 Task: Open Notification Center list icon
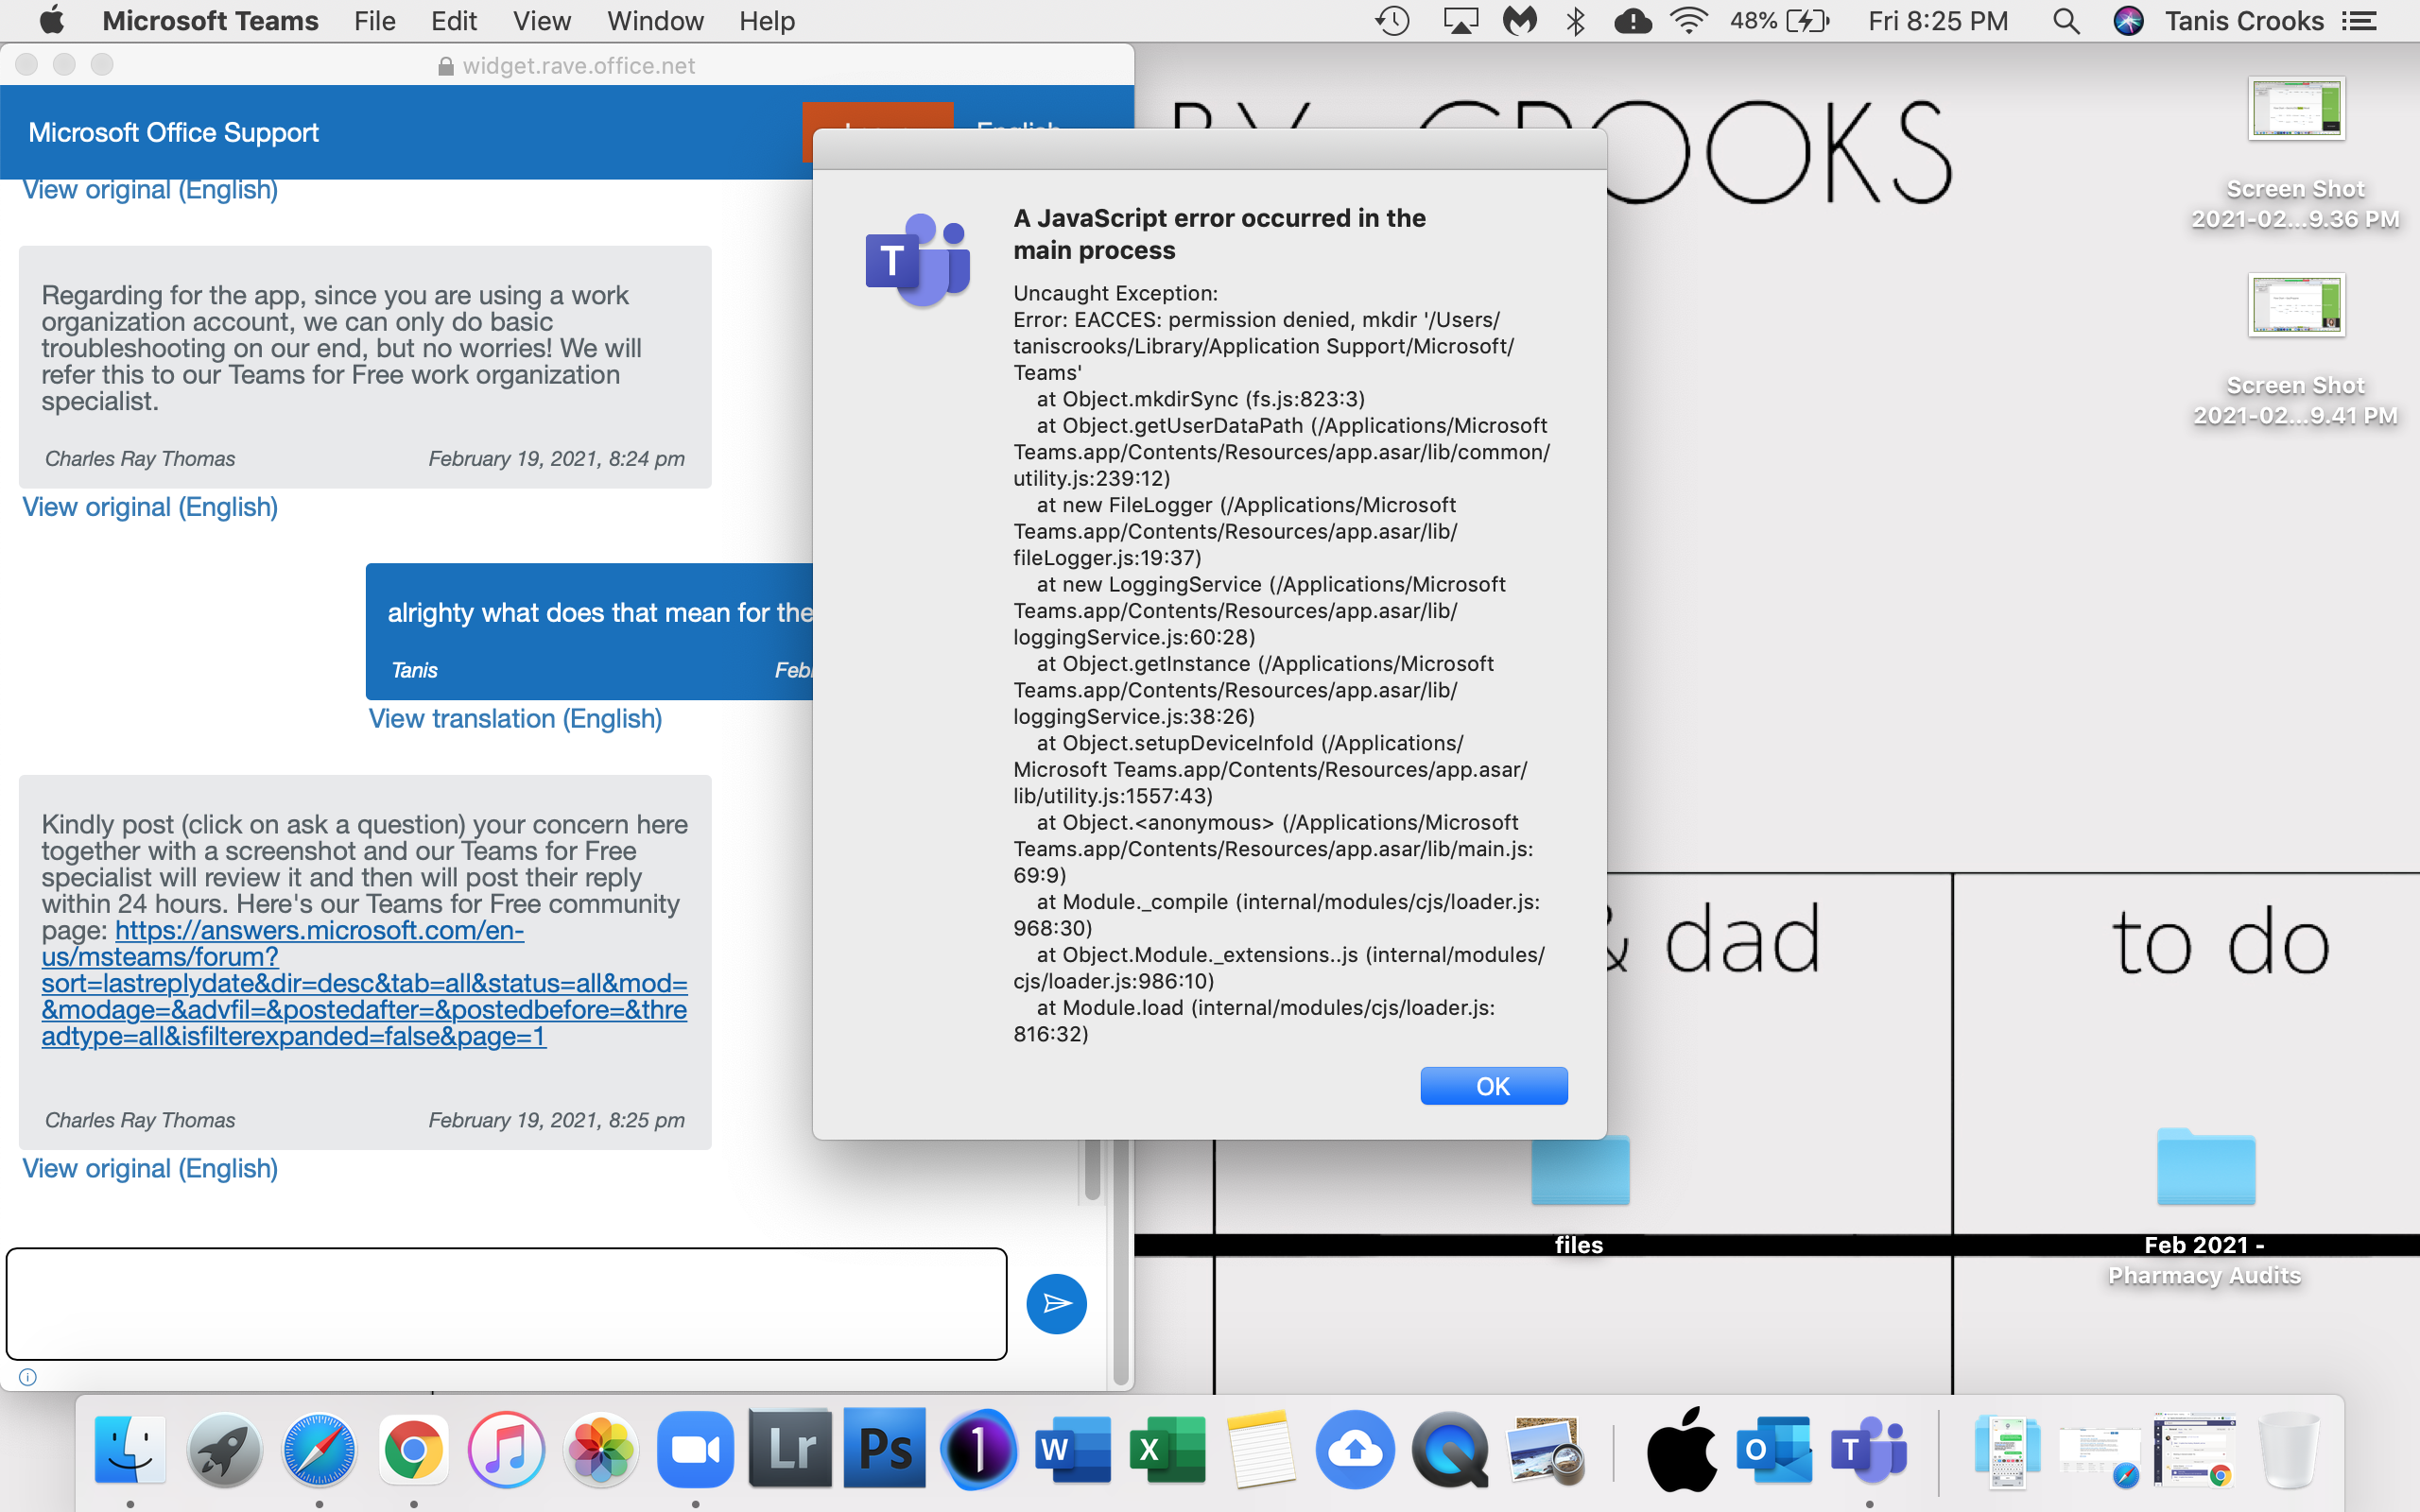tap(2359, 21)
